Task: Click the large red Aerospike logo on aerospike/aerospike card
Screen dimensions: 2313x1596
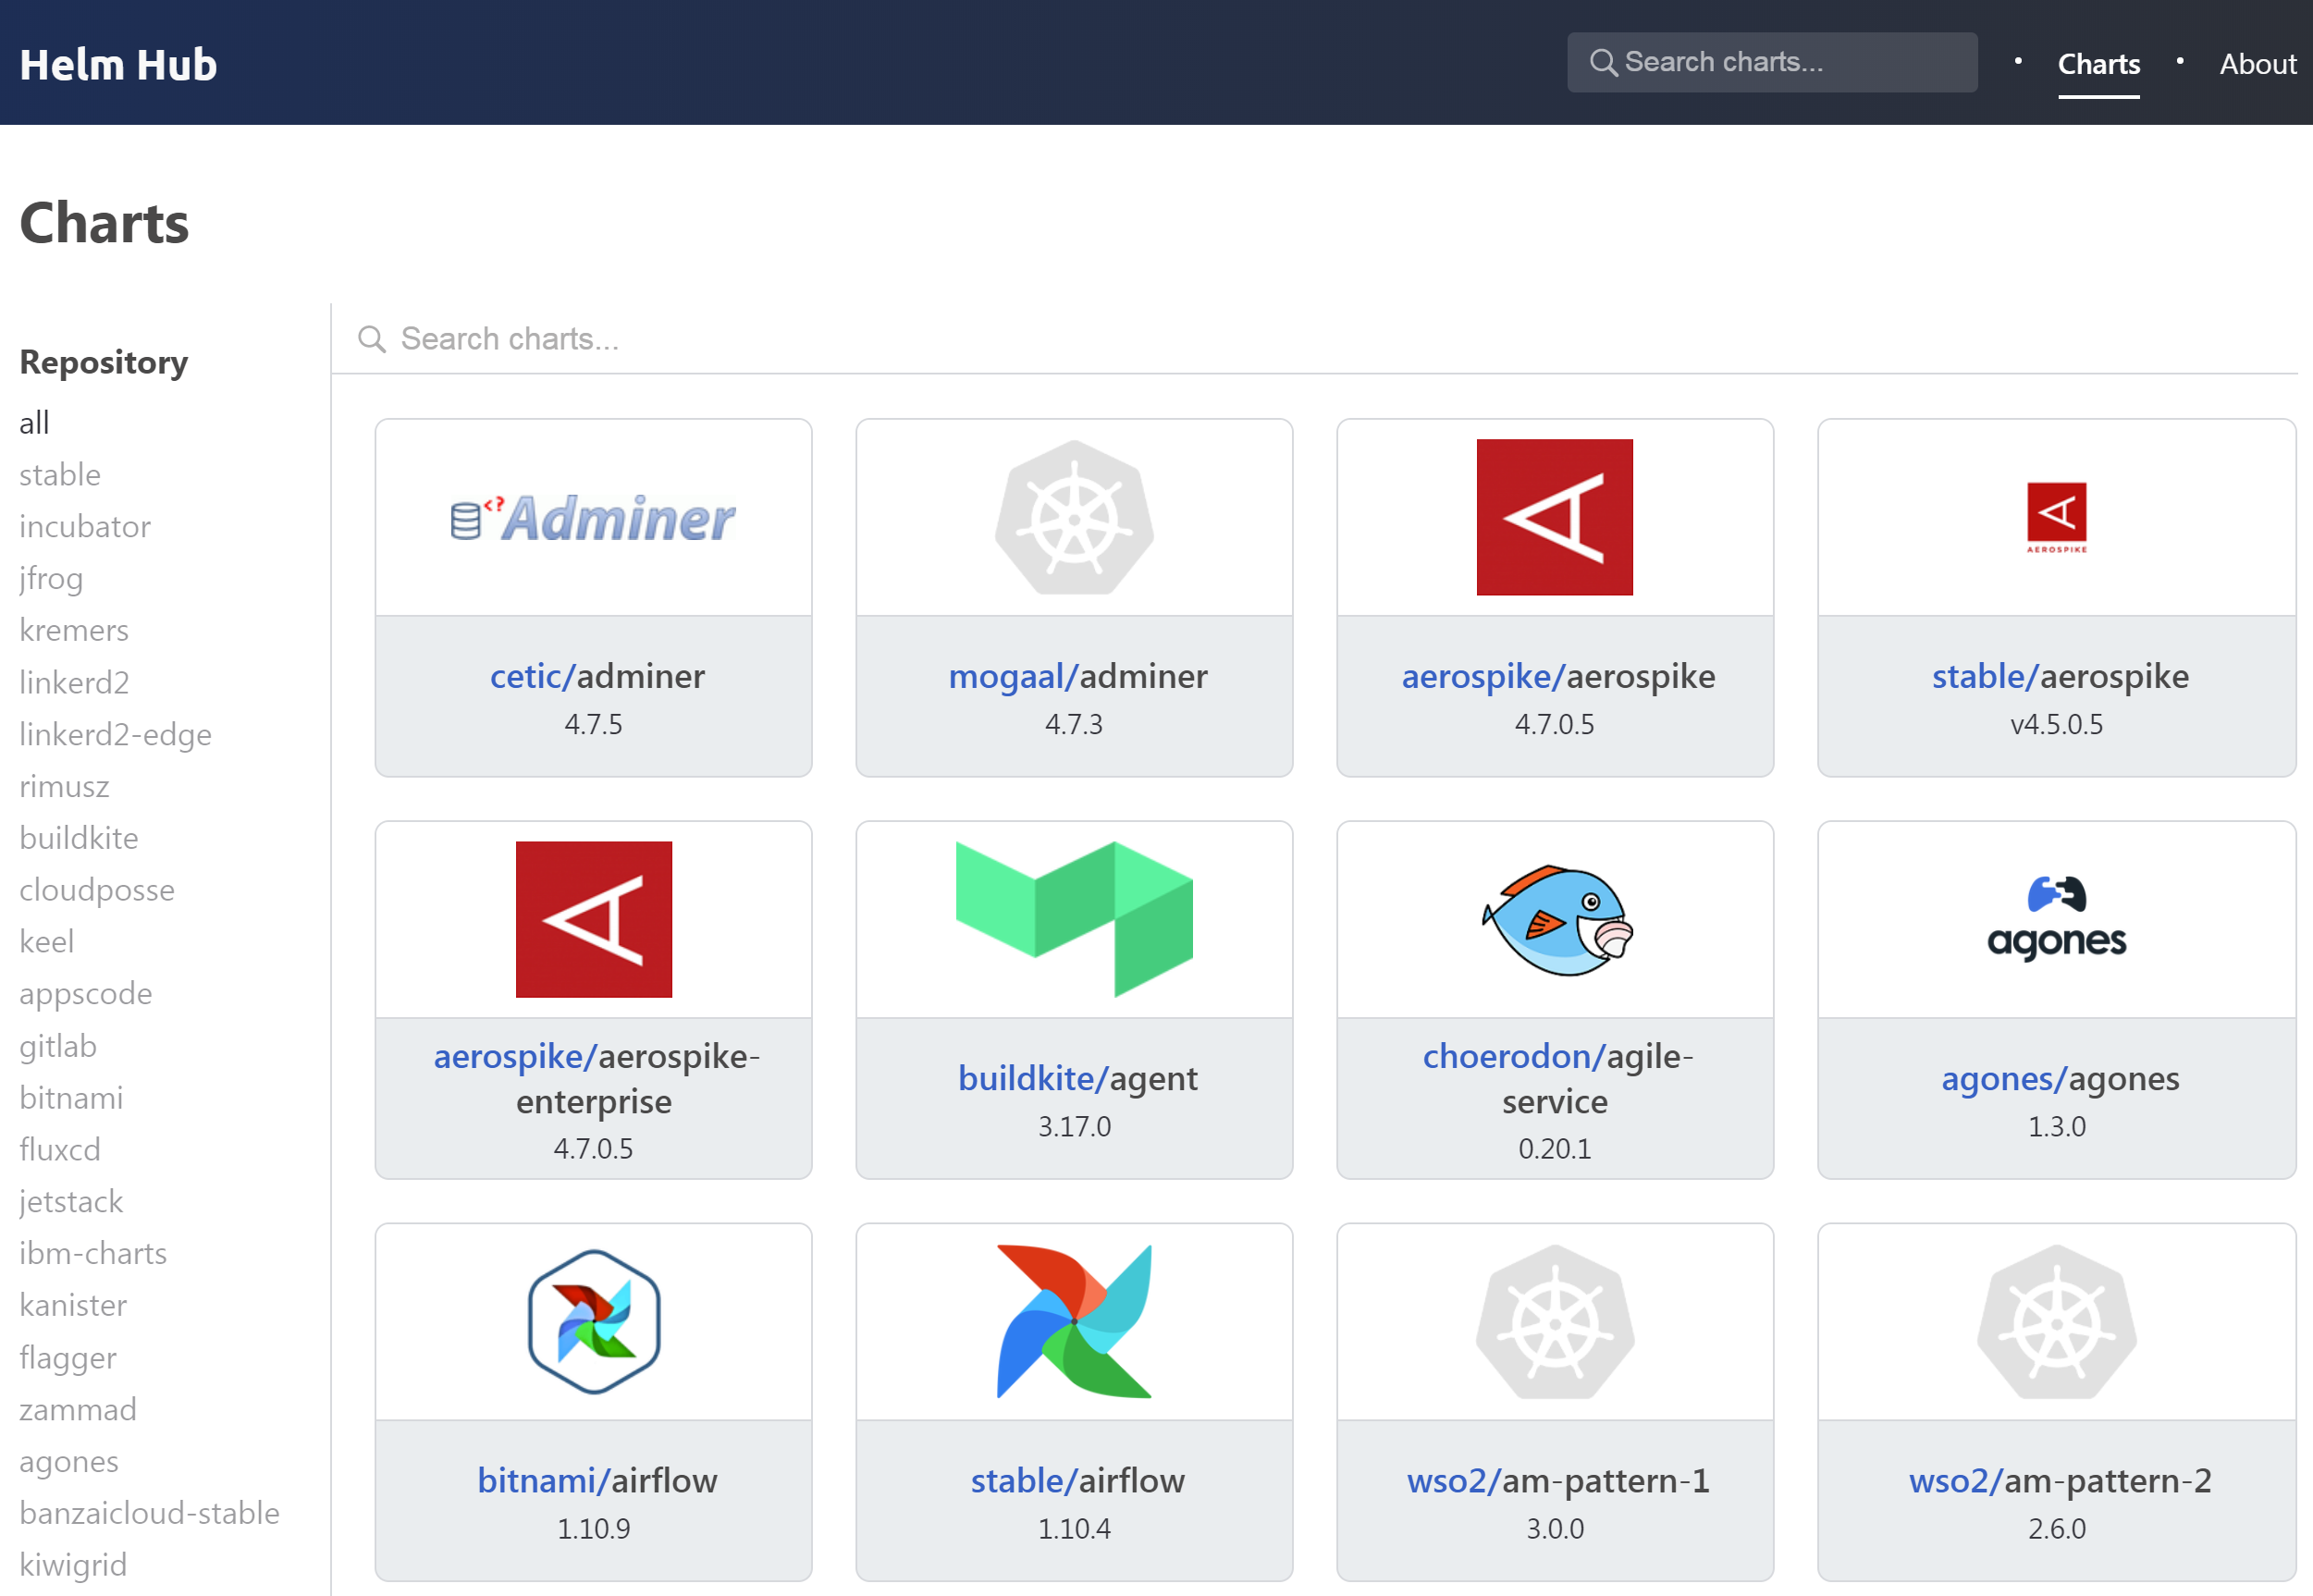Action: click(1554, 517)
